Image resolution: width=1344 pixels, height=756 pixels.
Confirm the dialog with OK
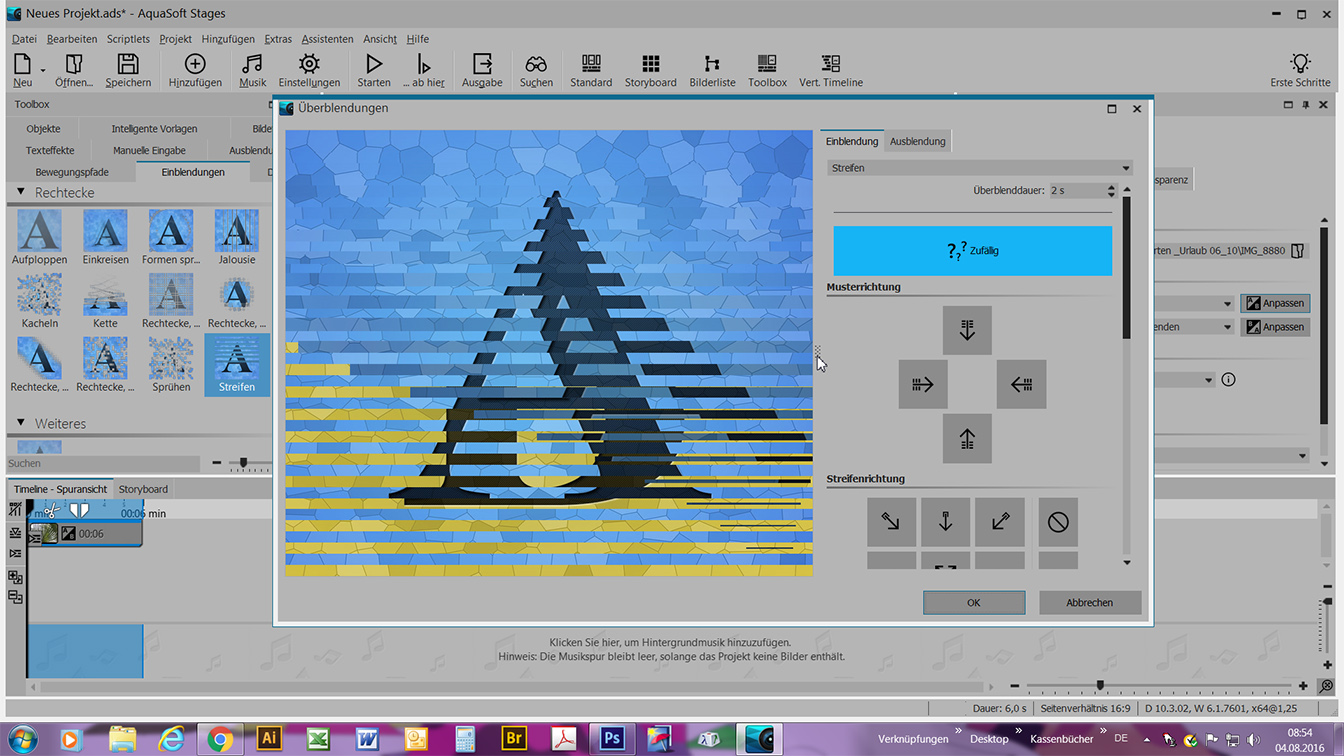click(x=973, y=602)
